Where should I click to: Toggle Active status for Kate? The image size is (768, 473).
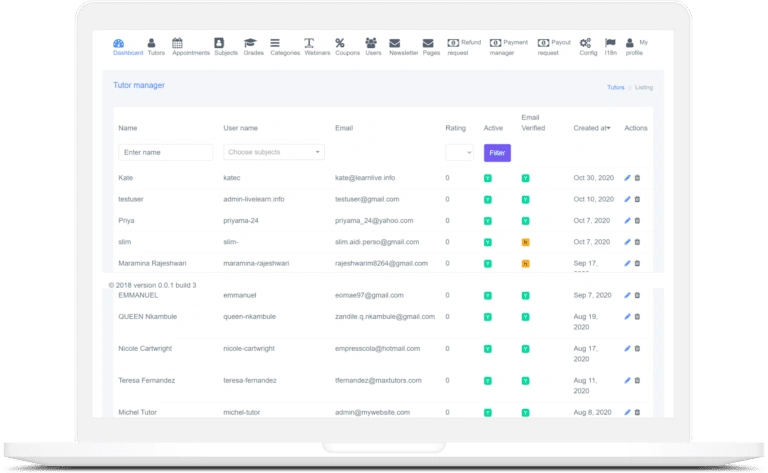pos(488,178)
